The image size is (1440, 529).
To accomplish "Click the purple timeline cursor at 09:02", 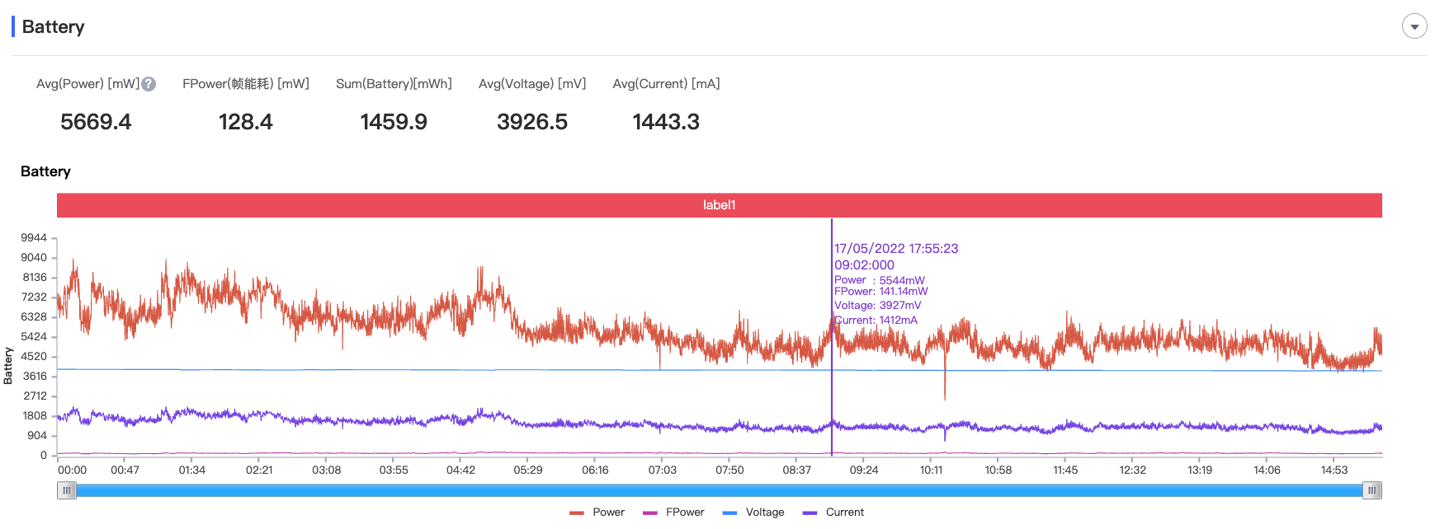I will pos(832,338).
